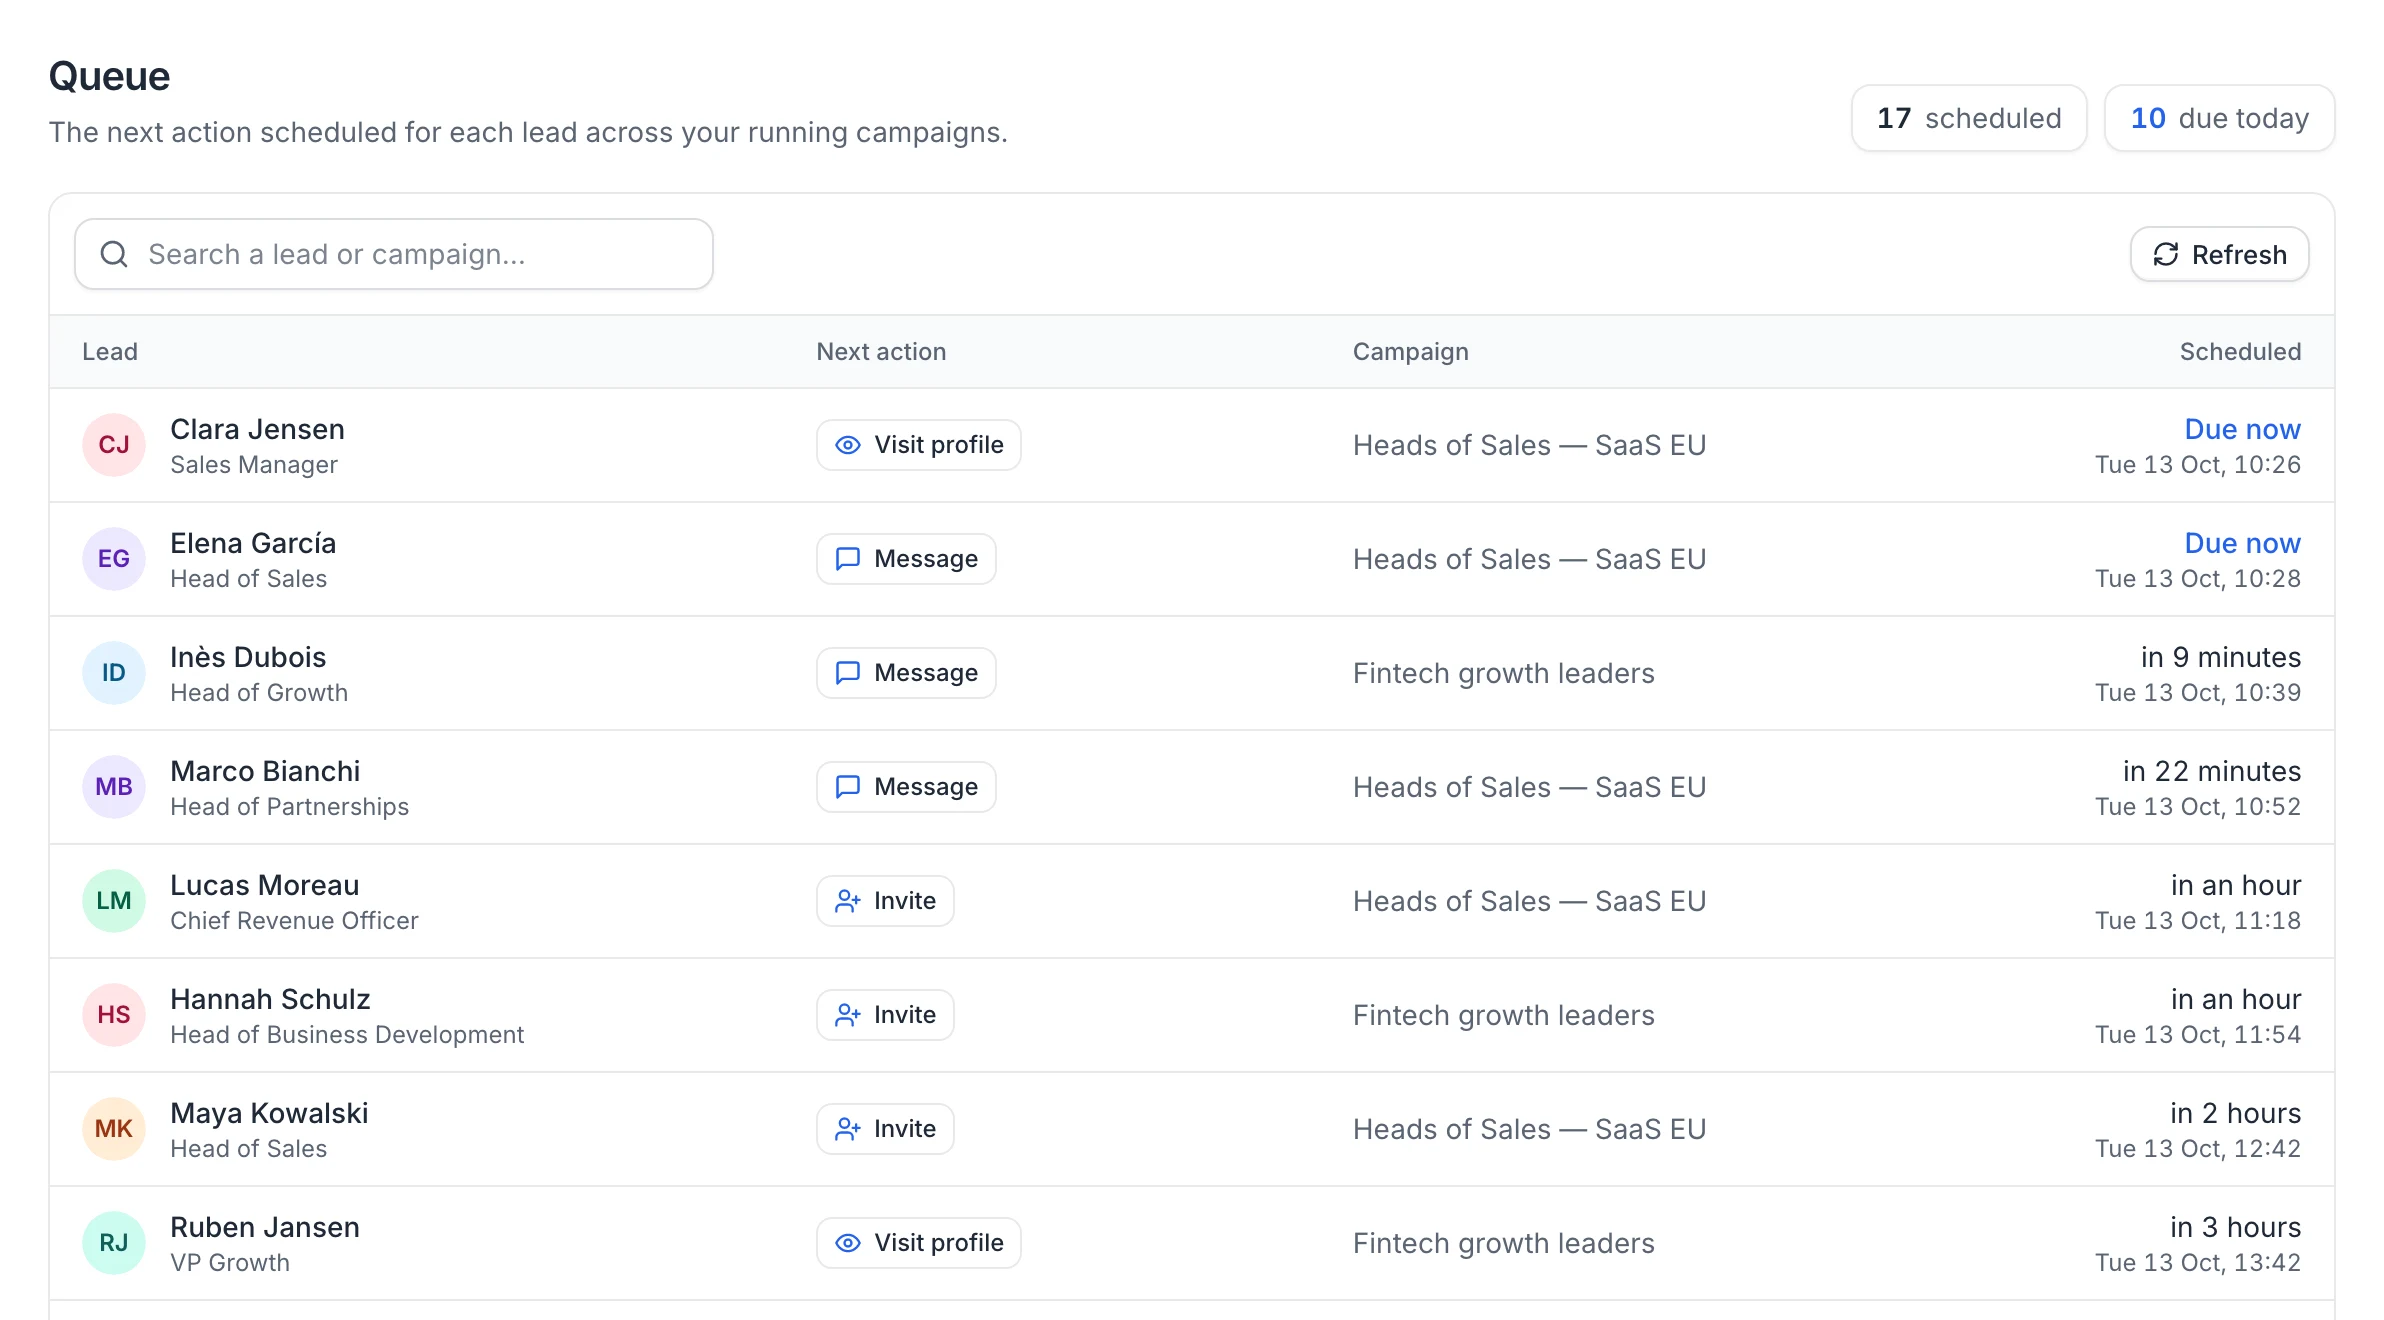
Task: Open Clara Jensen's lead name
Action: [x=257, y=429]
